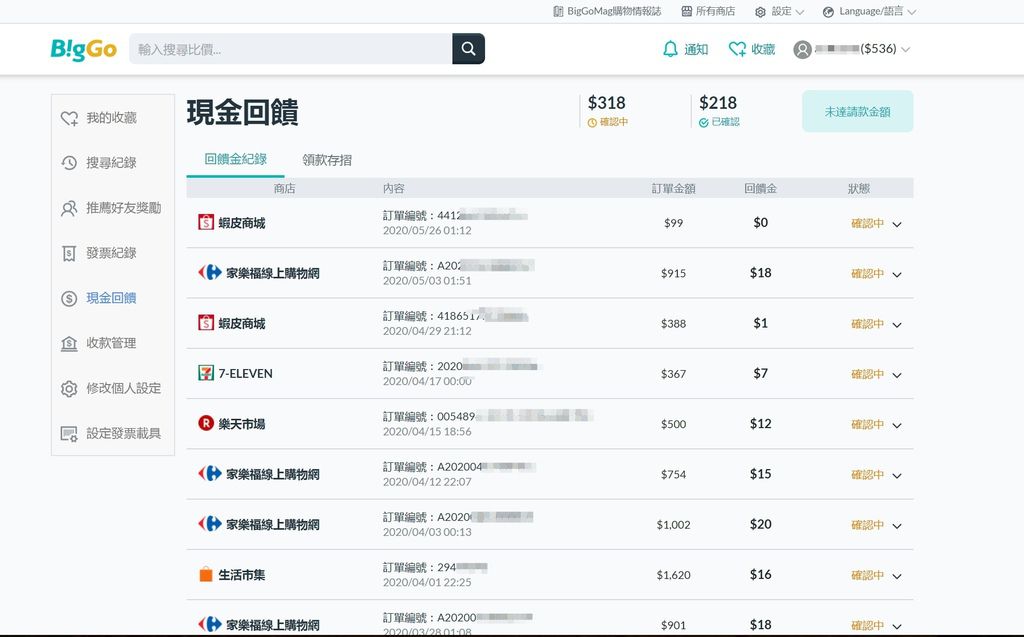The height and width of the screenshot is (637, 1024).
Task: Open 收款管理 in sidebar
Action: tap(112, 343)
